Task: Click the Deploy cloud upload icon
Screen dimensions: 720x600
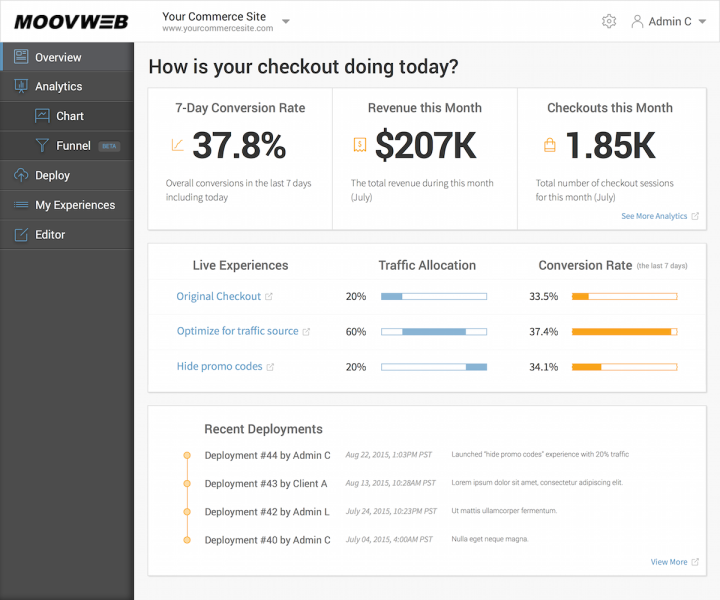Action: 21,175
